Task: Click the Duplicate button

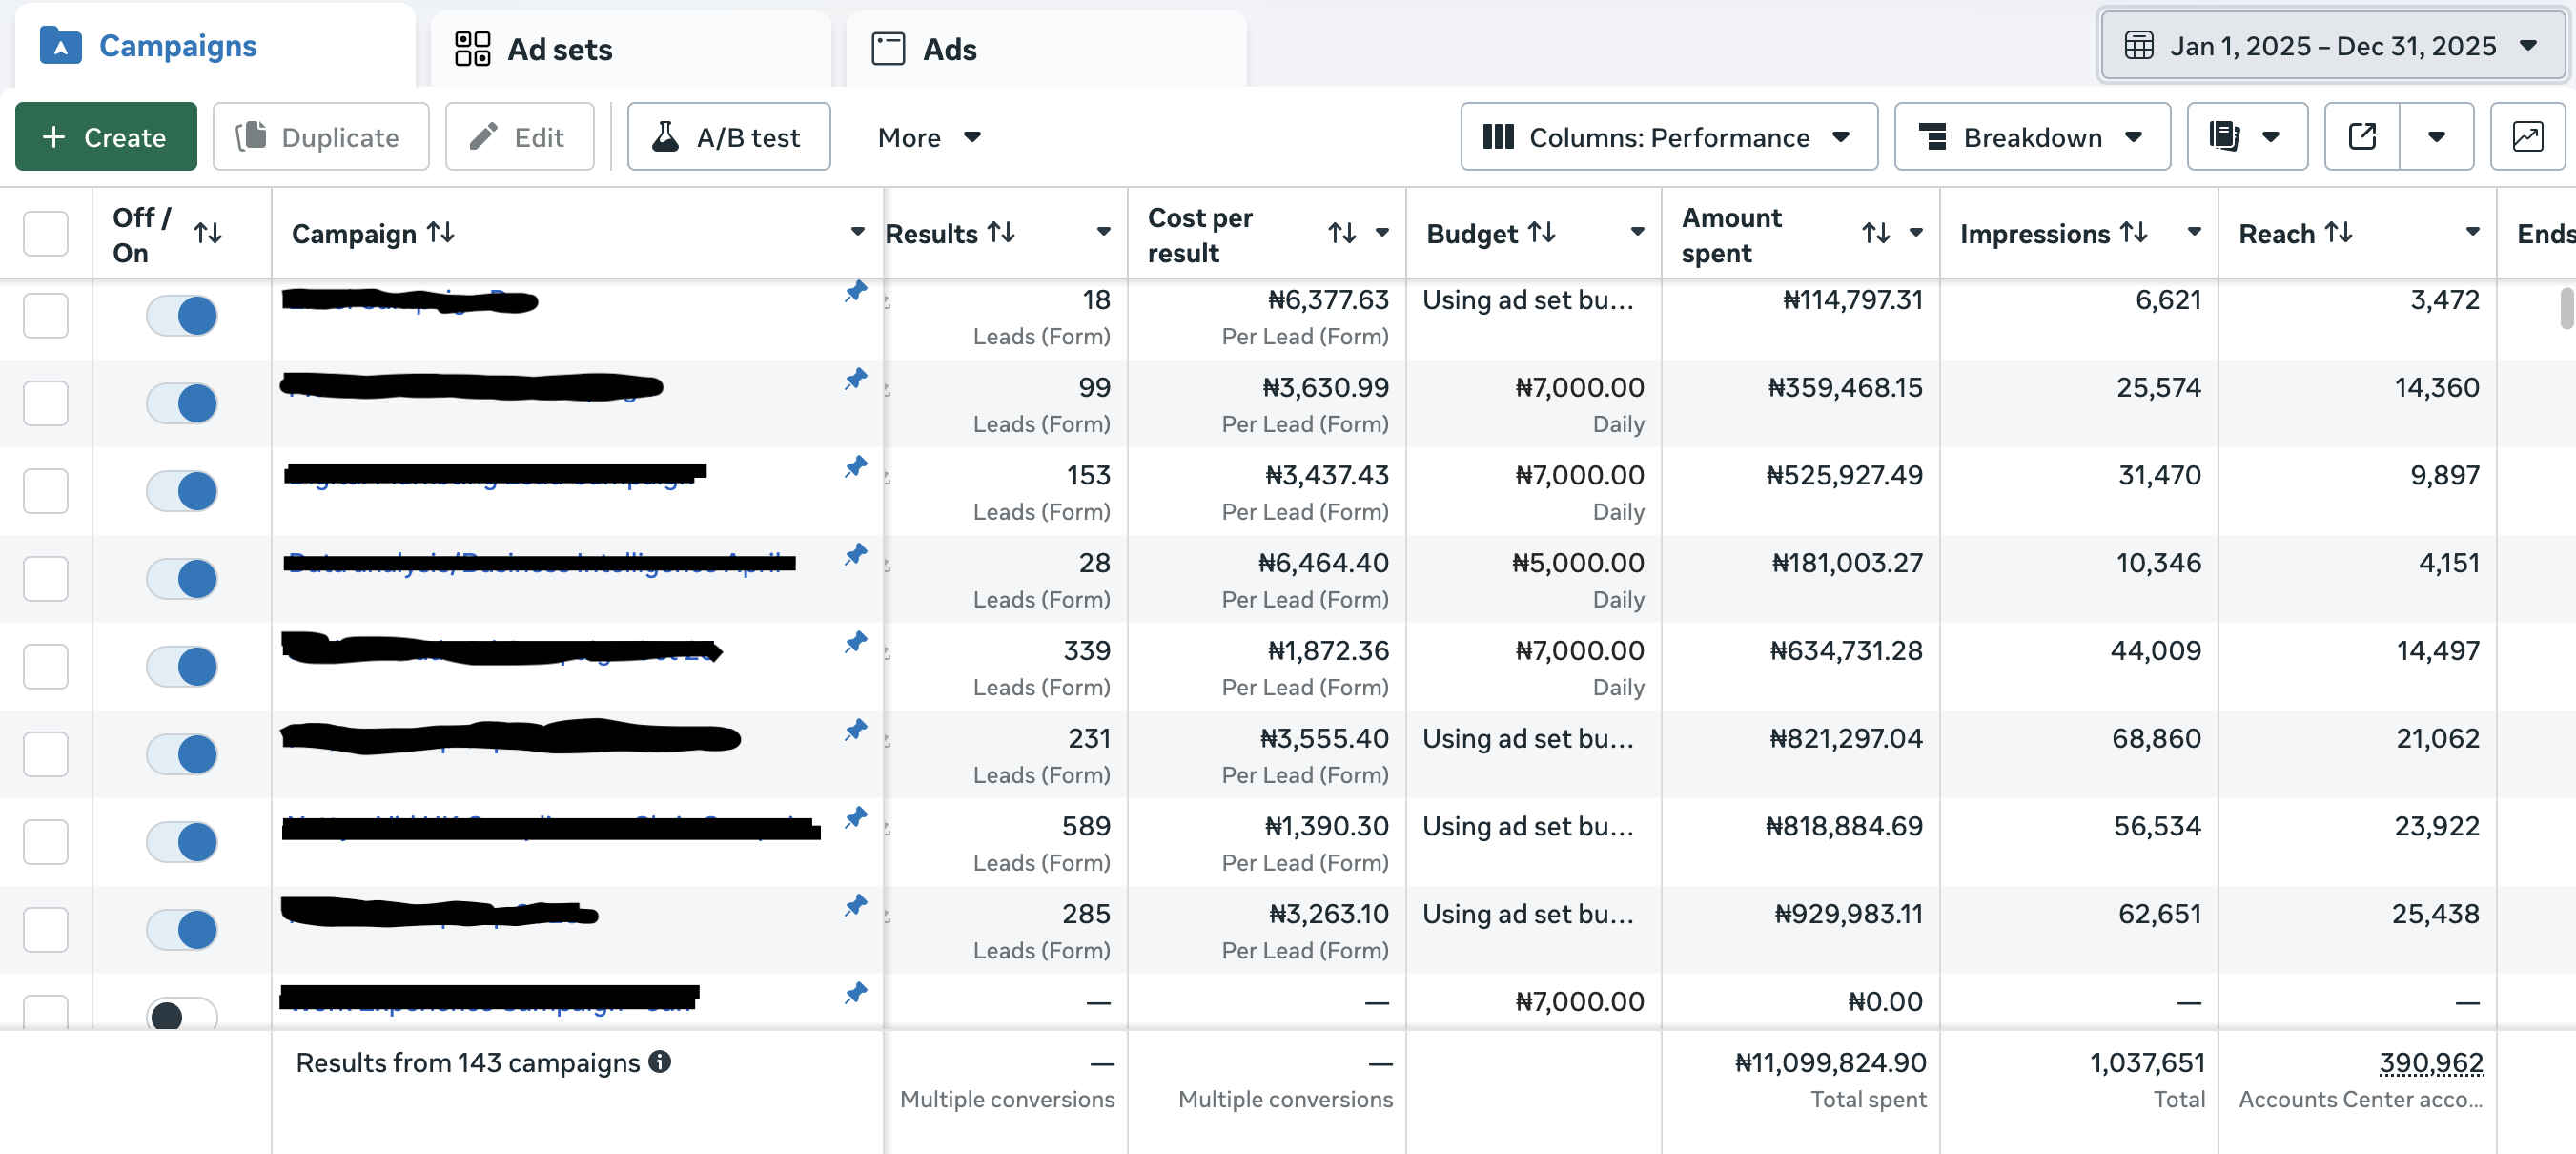Action: point(321,137)
